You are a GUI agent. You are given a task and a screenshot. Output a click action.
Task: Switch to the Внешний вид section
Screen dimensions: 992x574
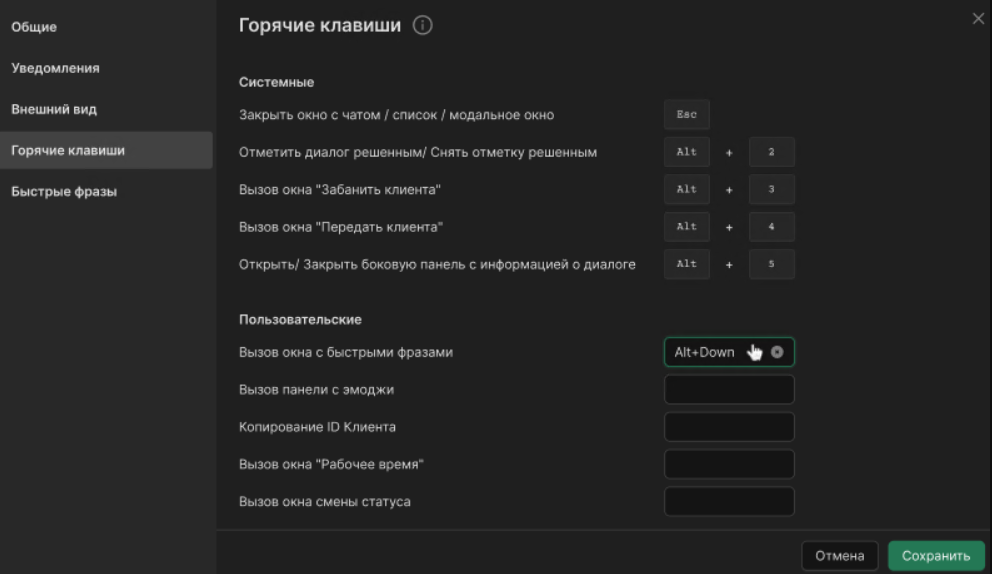[54, 109]
